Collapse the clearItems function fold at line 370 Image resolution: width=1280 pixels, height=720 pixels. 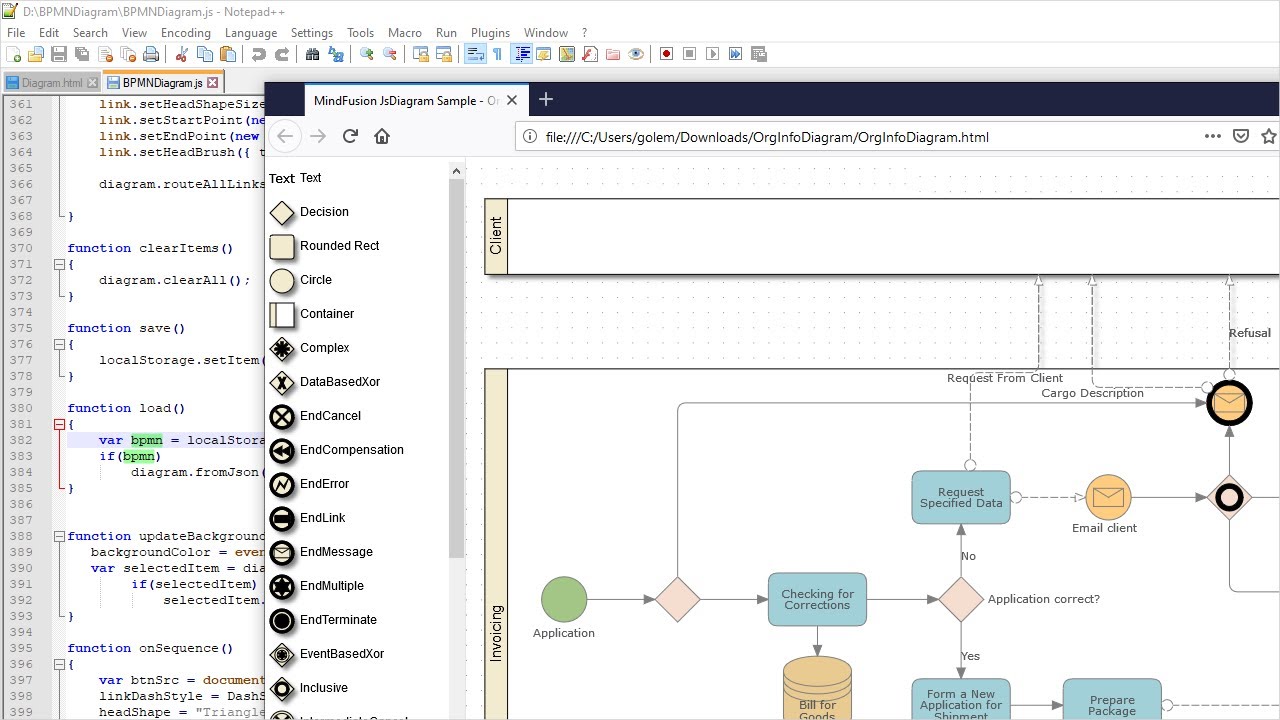[59, 264]
